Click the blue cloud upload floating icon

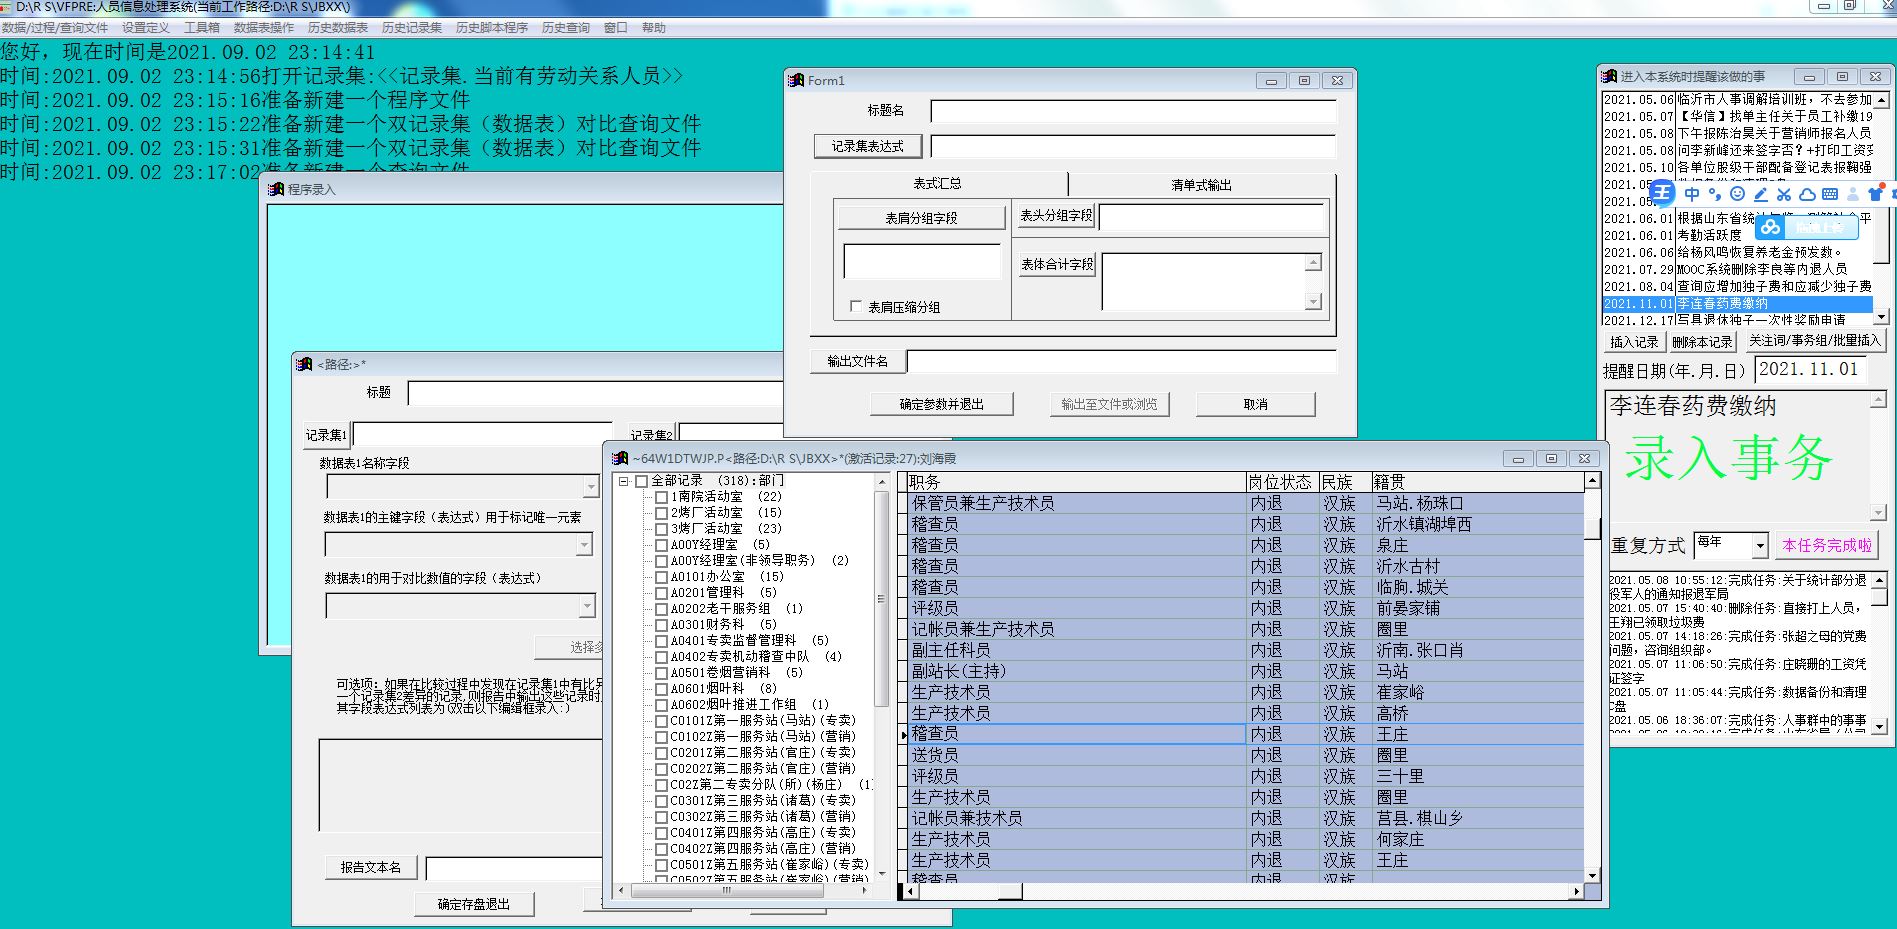pyautogui.click(x=1771, y=227)
